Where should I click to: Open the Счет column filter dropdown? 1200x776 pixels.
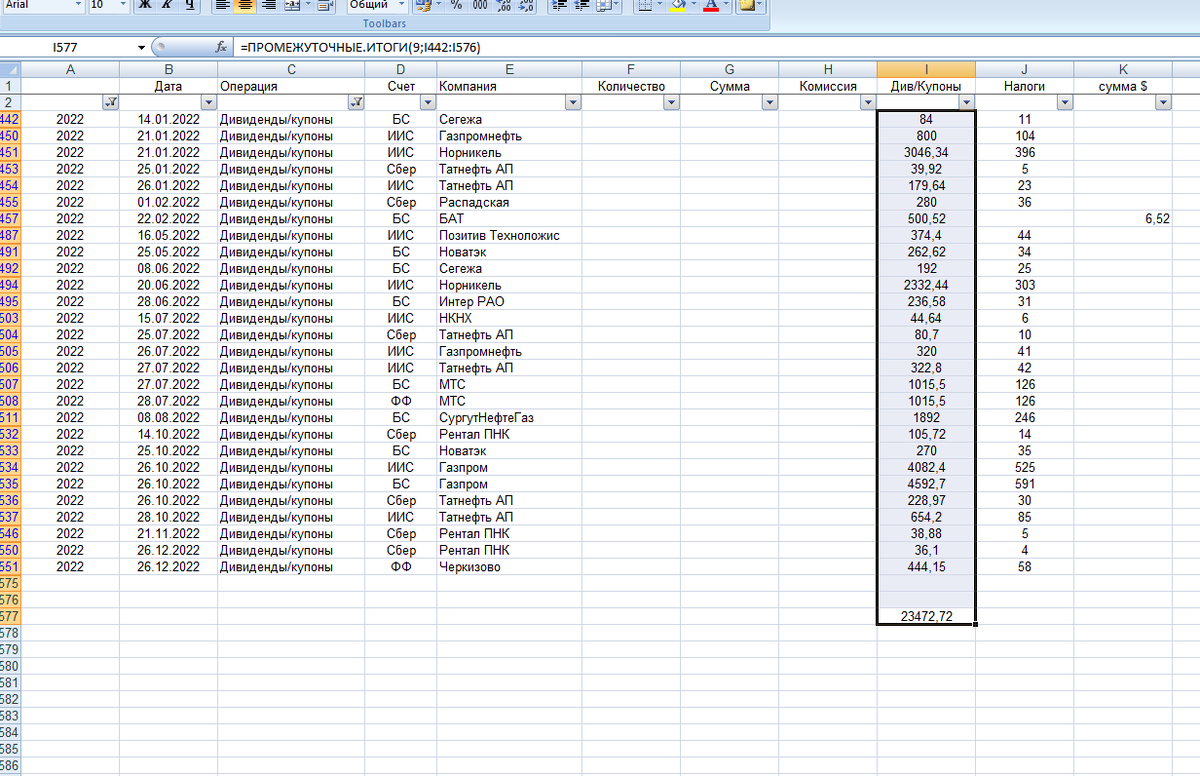428,102
